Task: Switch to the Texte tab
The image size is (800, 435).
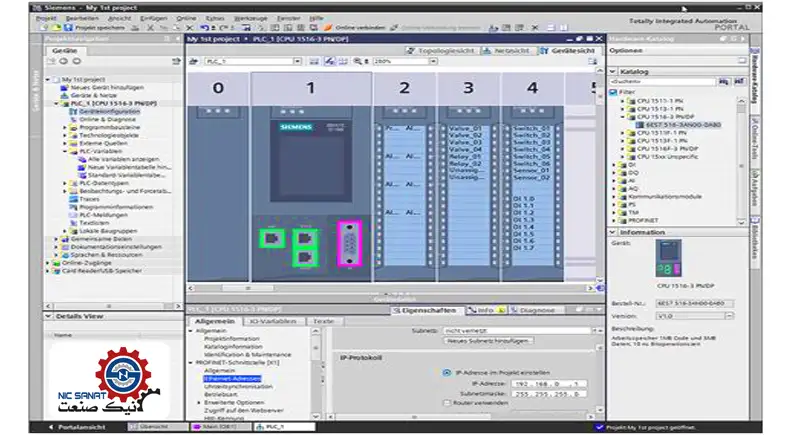Action: [x=323, y=321]
